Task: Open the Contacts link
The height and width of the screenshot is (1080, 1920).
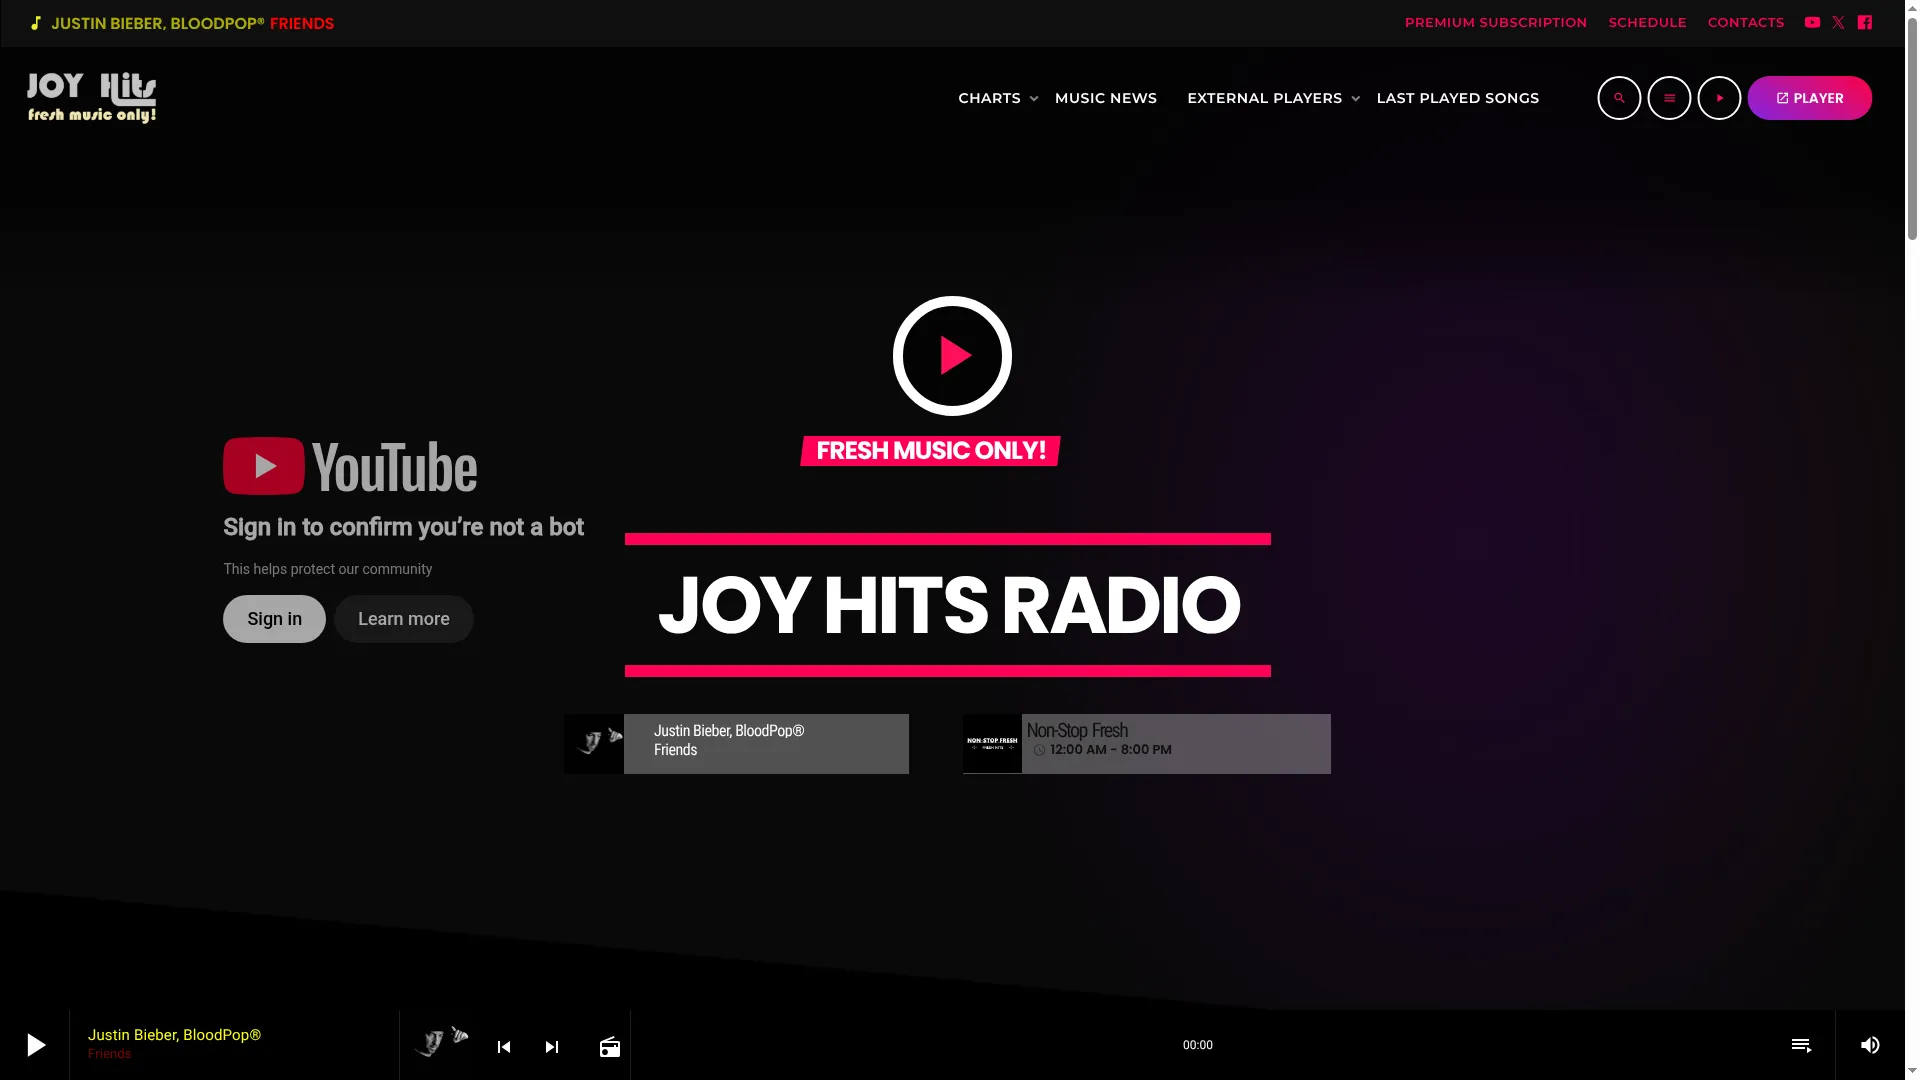Action: pyautogui.click(x=1746, y=22)
